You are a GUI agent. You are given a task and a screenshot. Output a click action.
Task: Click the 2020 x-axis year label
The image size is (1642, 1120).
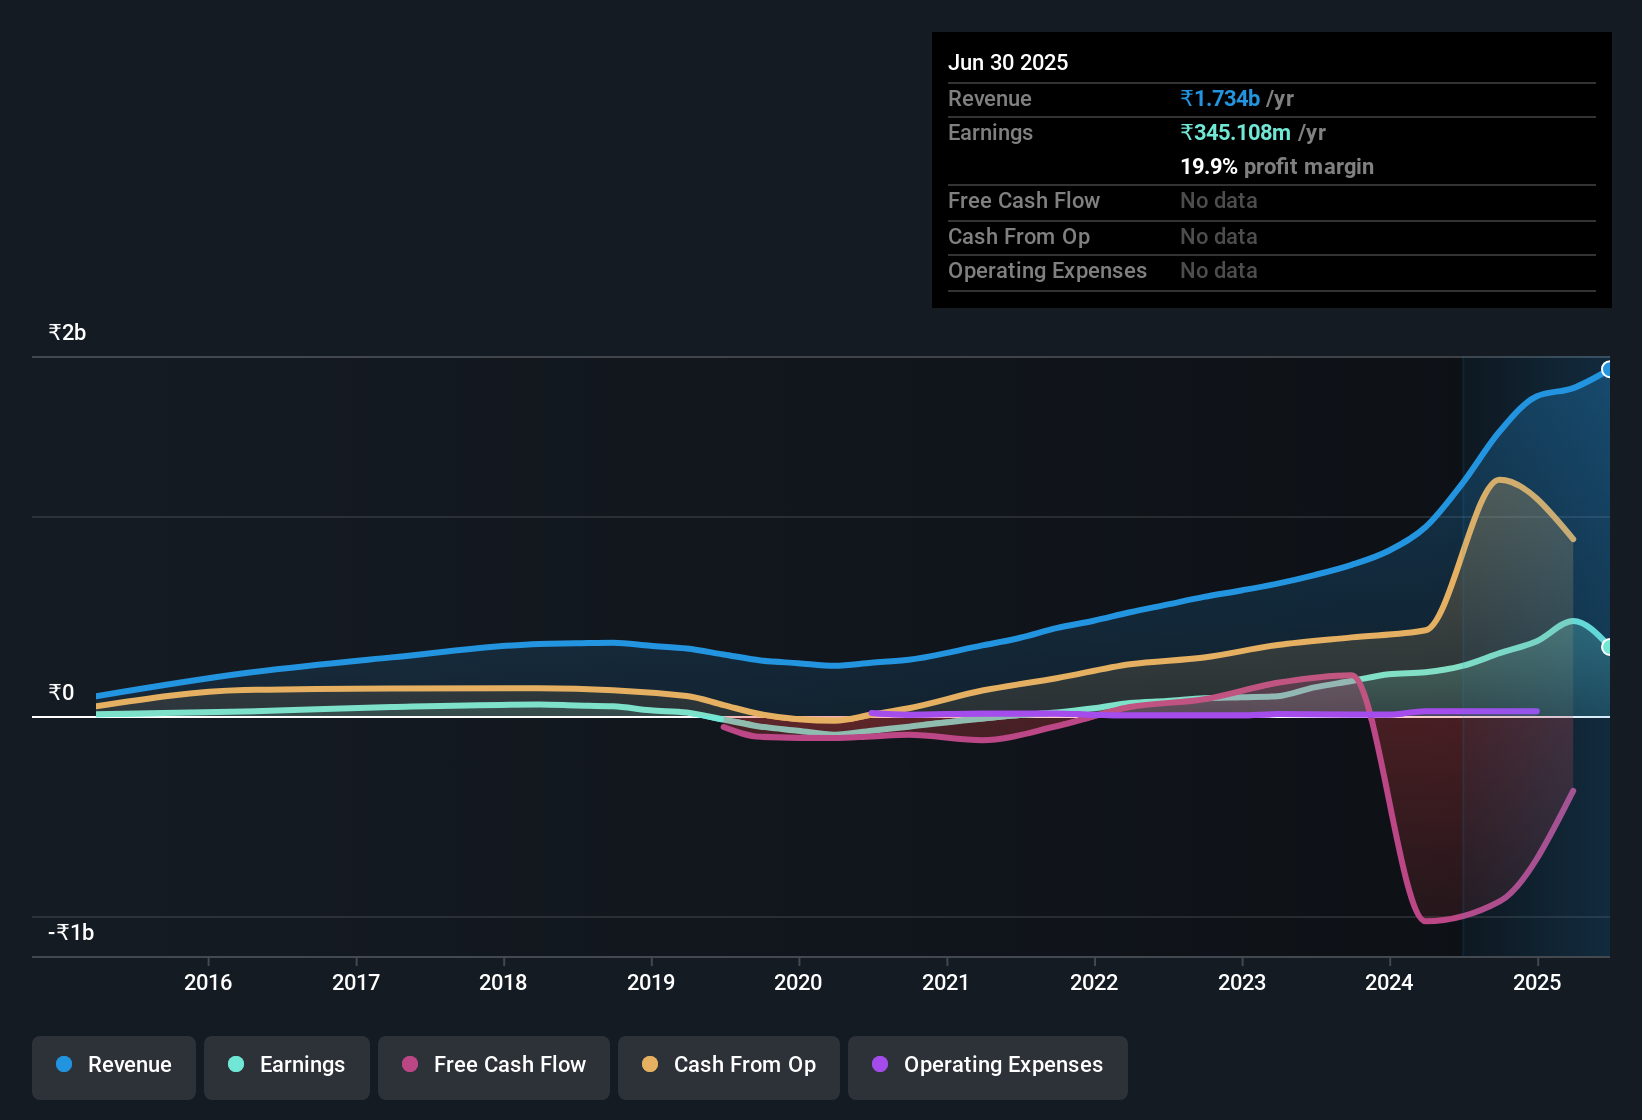click(x=798, y=982)
